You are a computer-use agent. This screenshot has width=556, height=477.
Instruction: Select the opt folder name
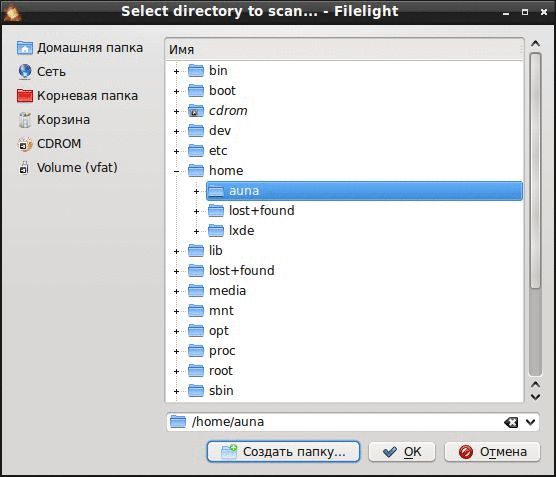(x=219, y=331)
